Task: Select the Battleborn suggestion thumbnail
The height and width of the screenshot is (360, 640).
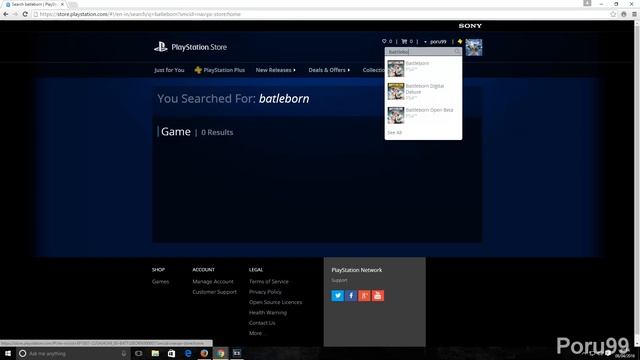Action: click(x=396, y=69)
